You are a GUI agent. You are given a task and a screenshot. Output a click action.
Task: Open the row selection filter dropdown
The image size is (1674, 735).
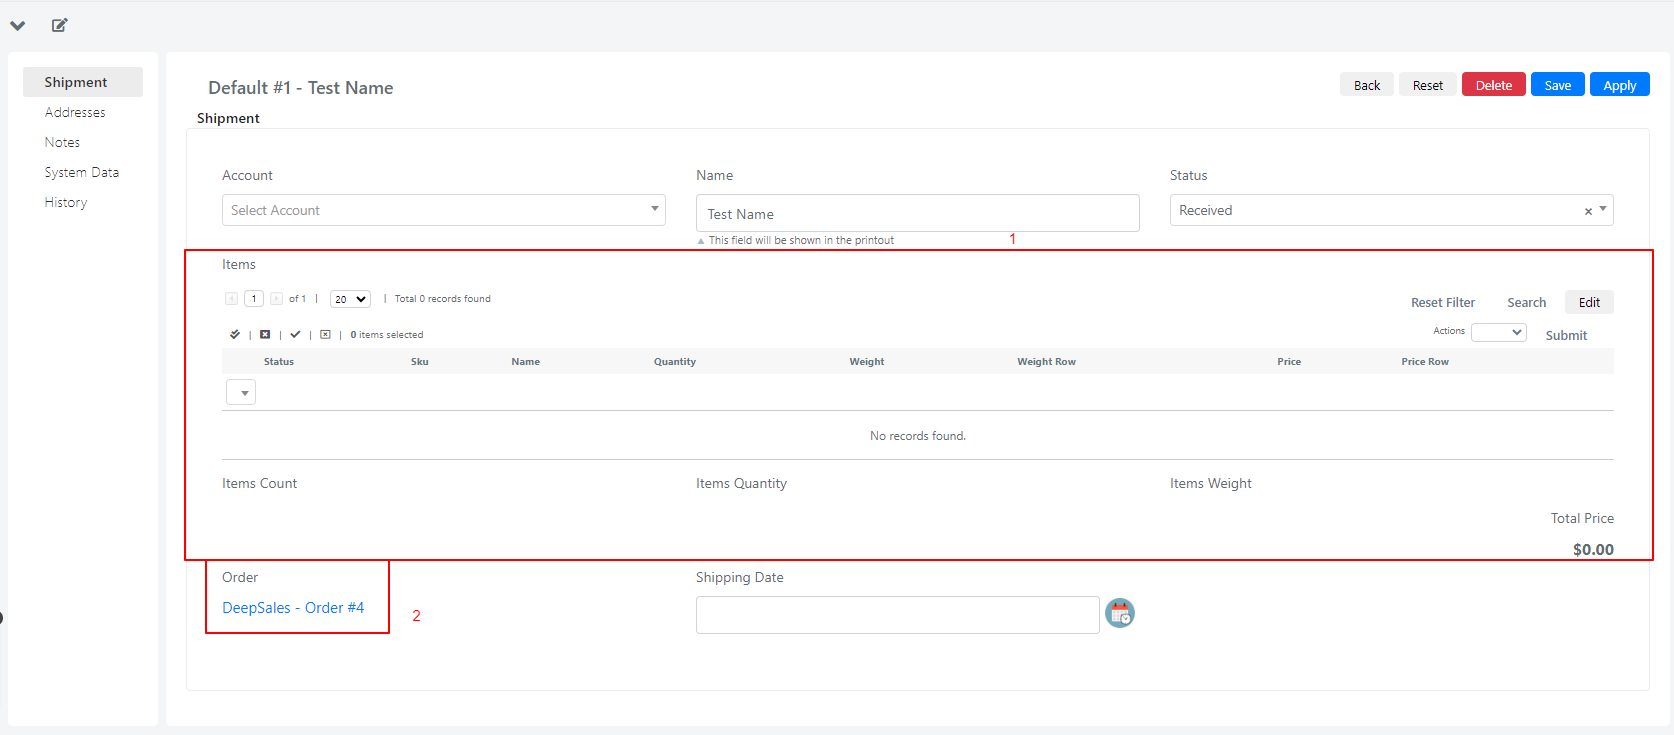(241, 392)
